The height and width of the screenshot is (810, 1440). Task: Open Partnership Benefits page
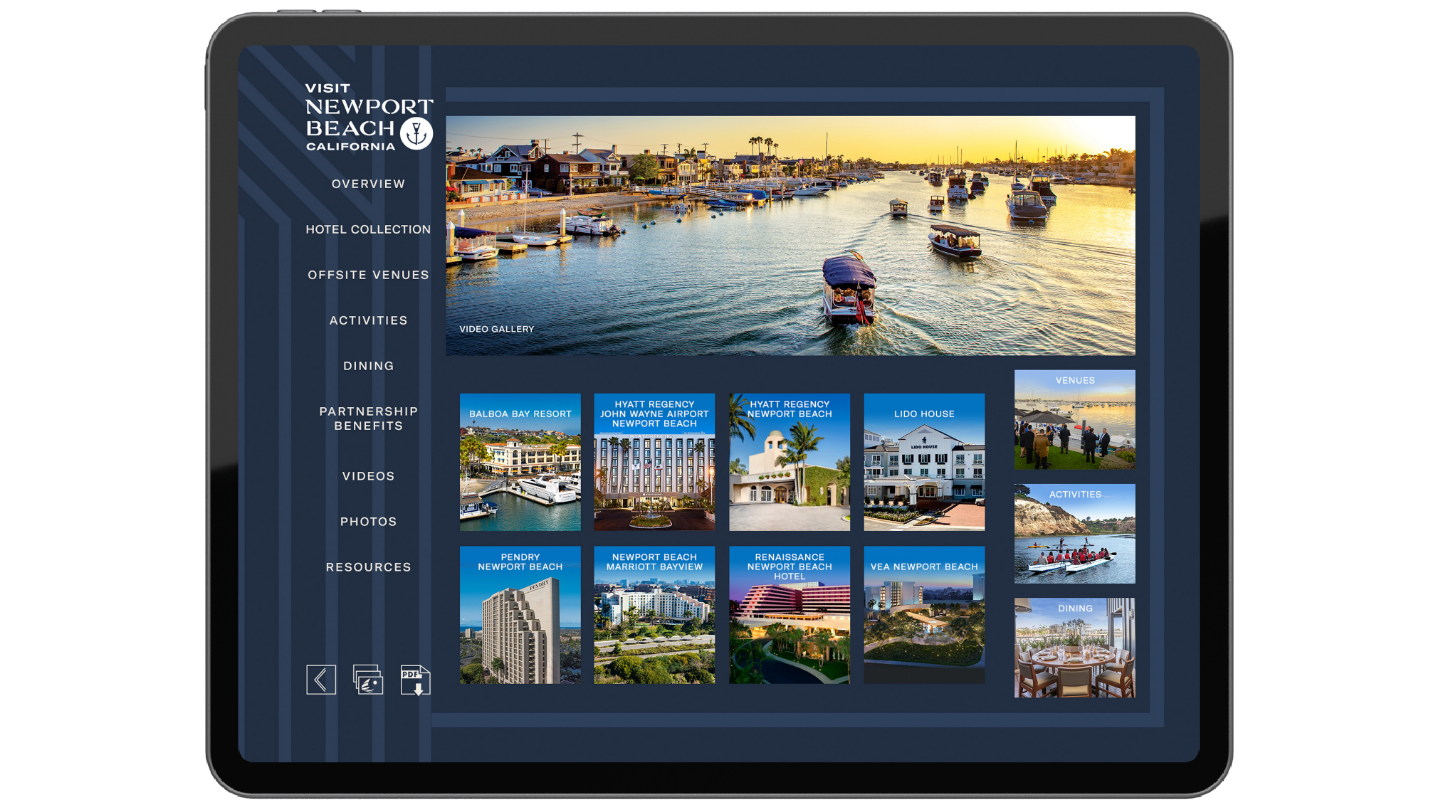coord(369,418)
